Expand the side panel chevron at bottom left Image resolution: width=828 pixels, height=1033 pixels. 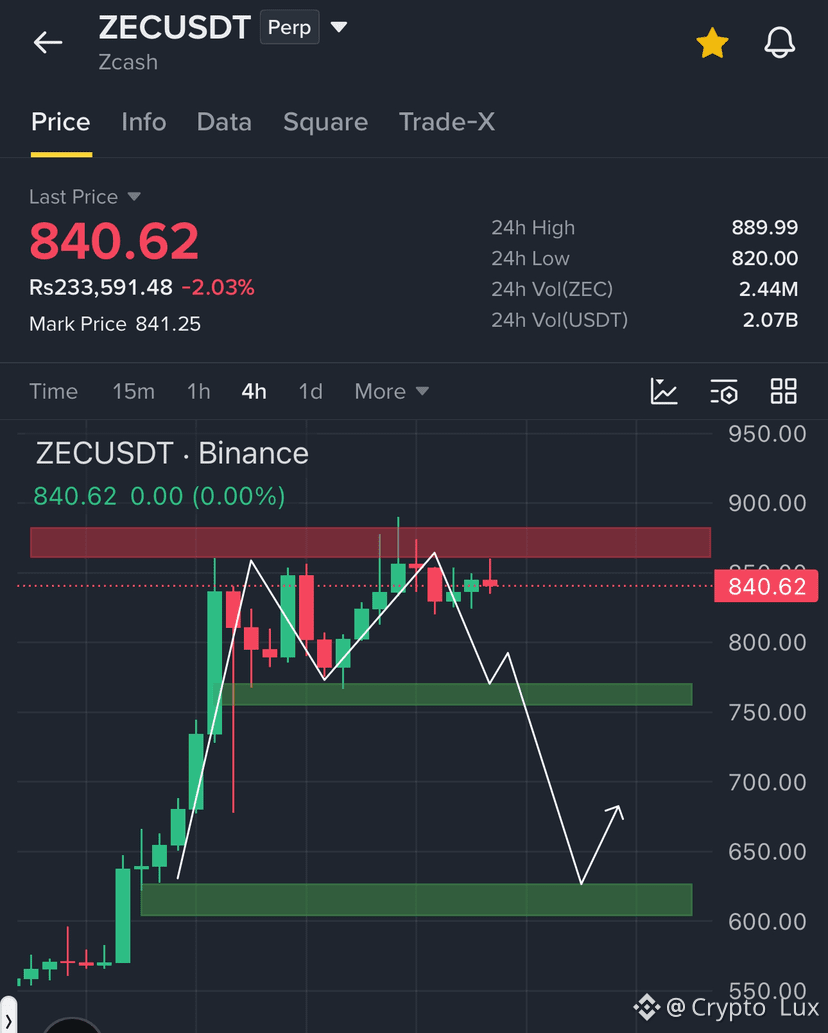(8, 1020)
